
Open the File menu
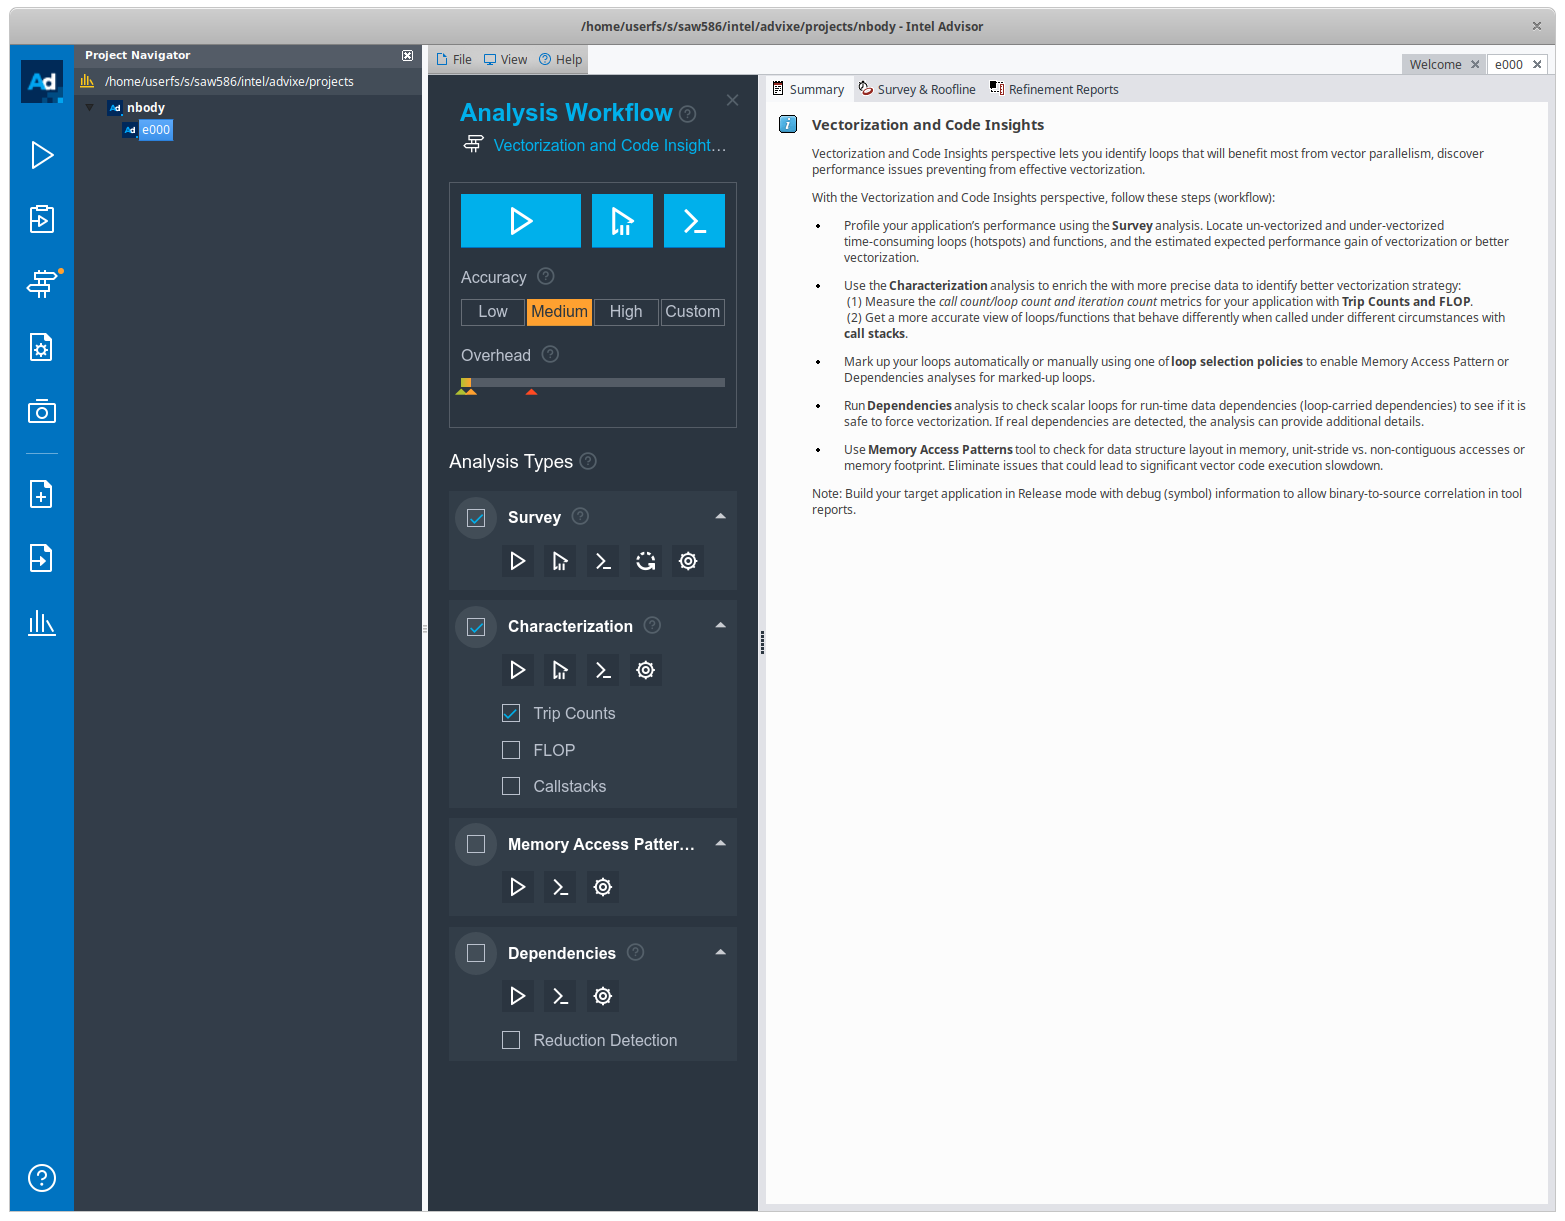(454, 60)
